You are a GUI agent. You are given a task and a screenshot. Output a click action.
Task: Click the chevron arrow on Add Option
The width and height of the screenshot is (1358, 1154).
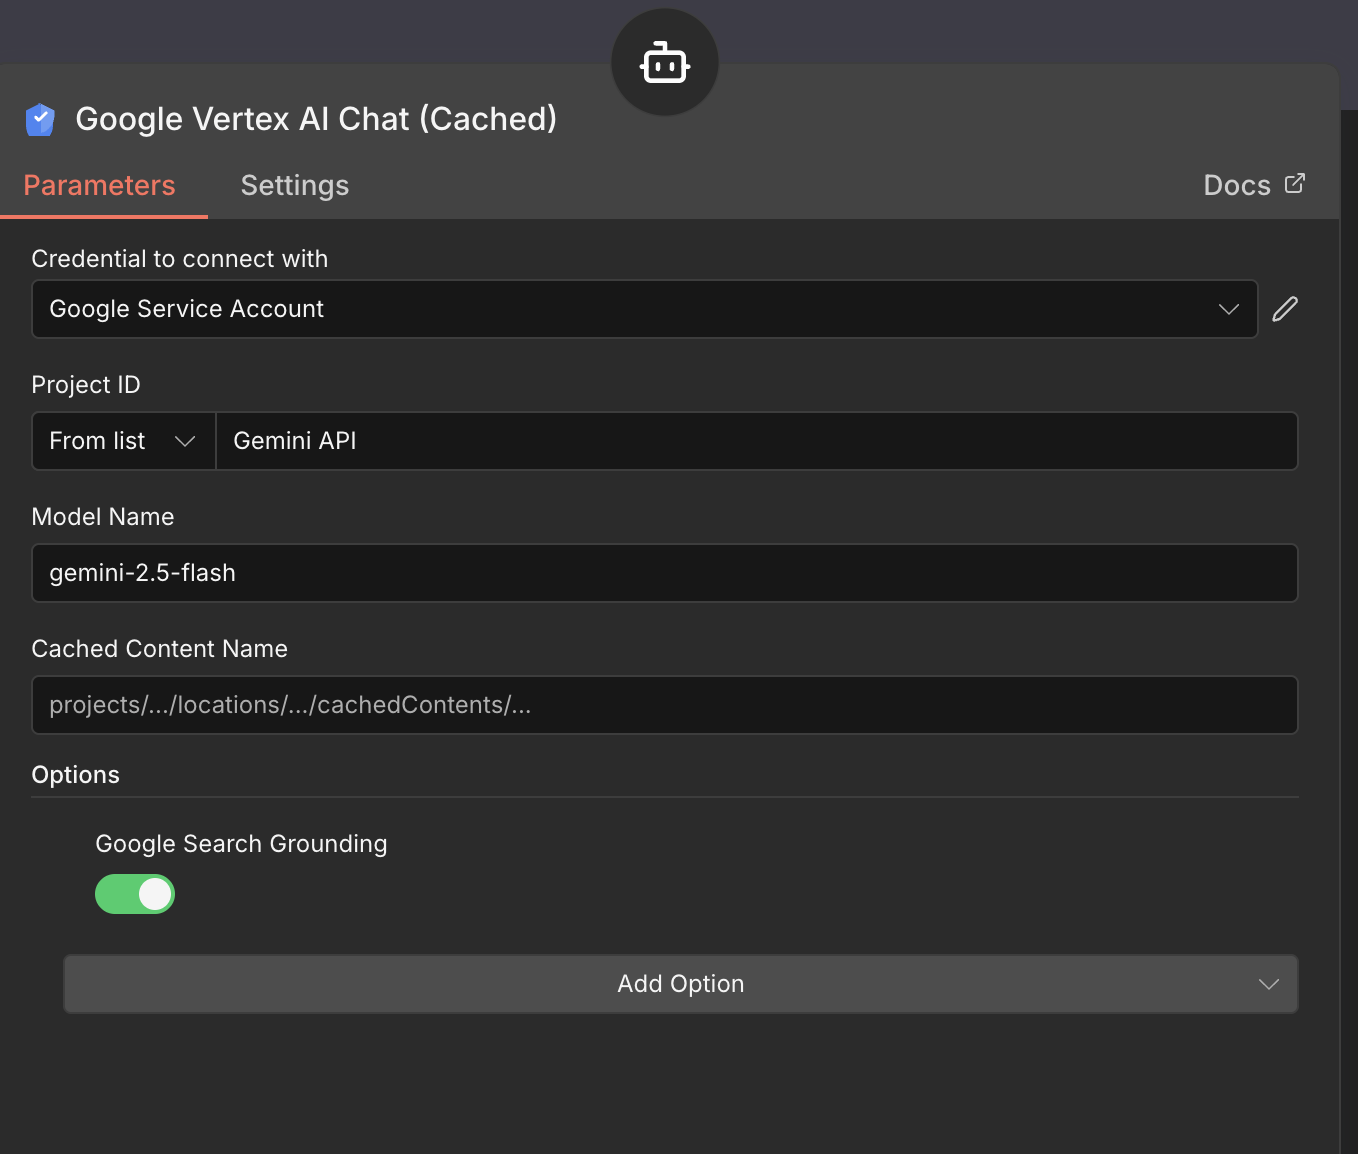pos(1268,984)
